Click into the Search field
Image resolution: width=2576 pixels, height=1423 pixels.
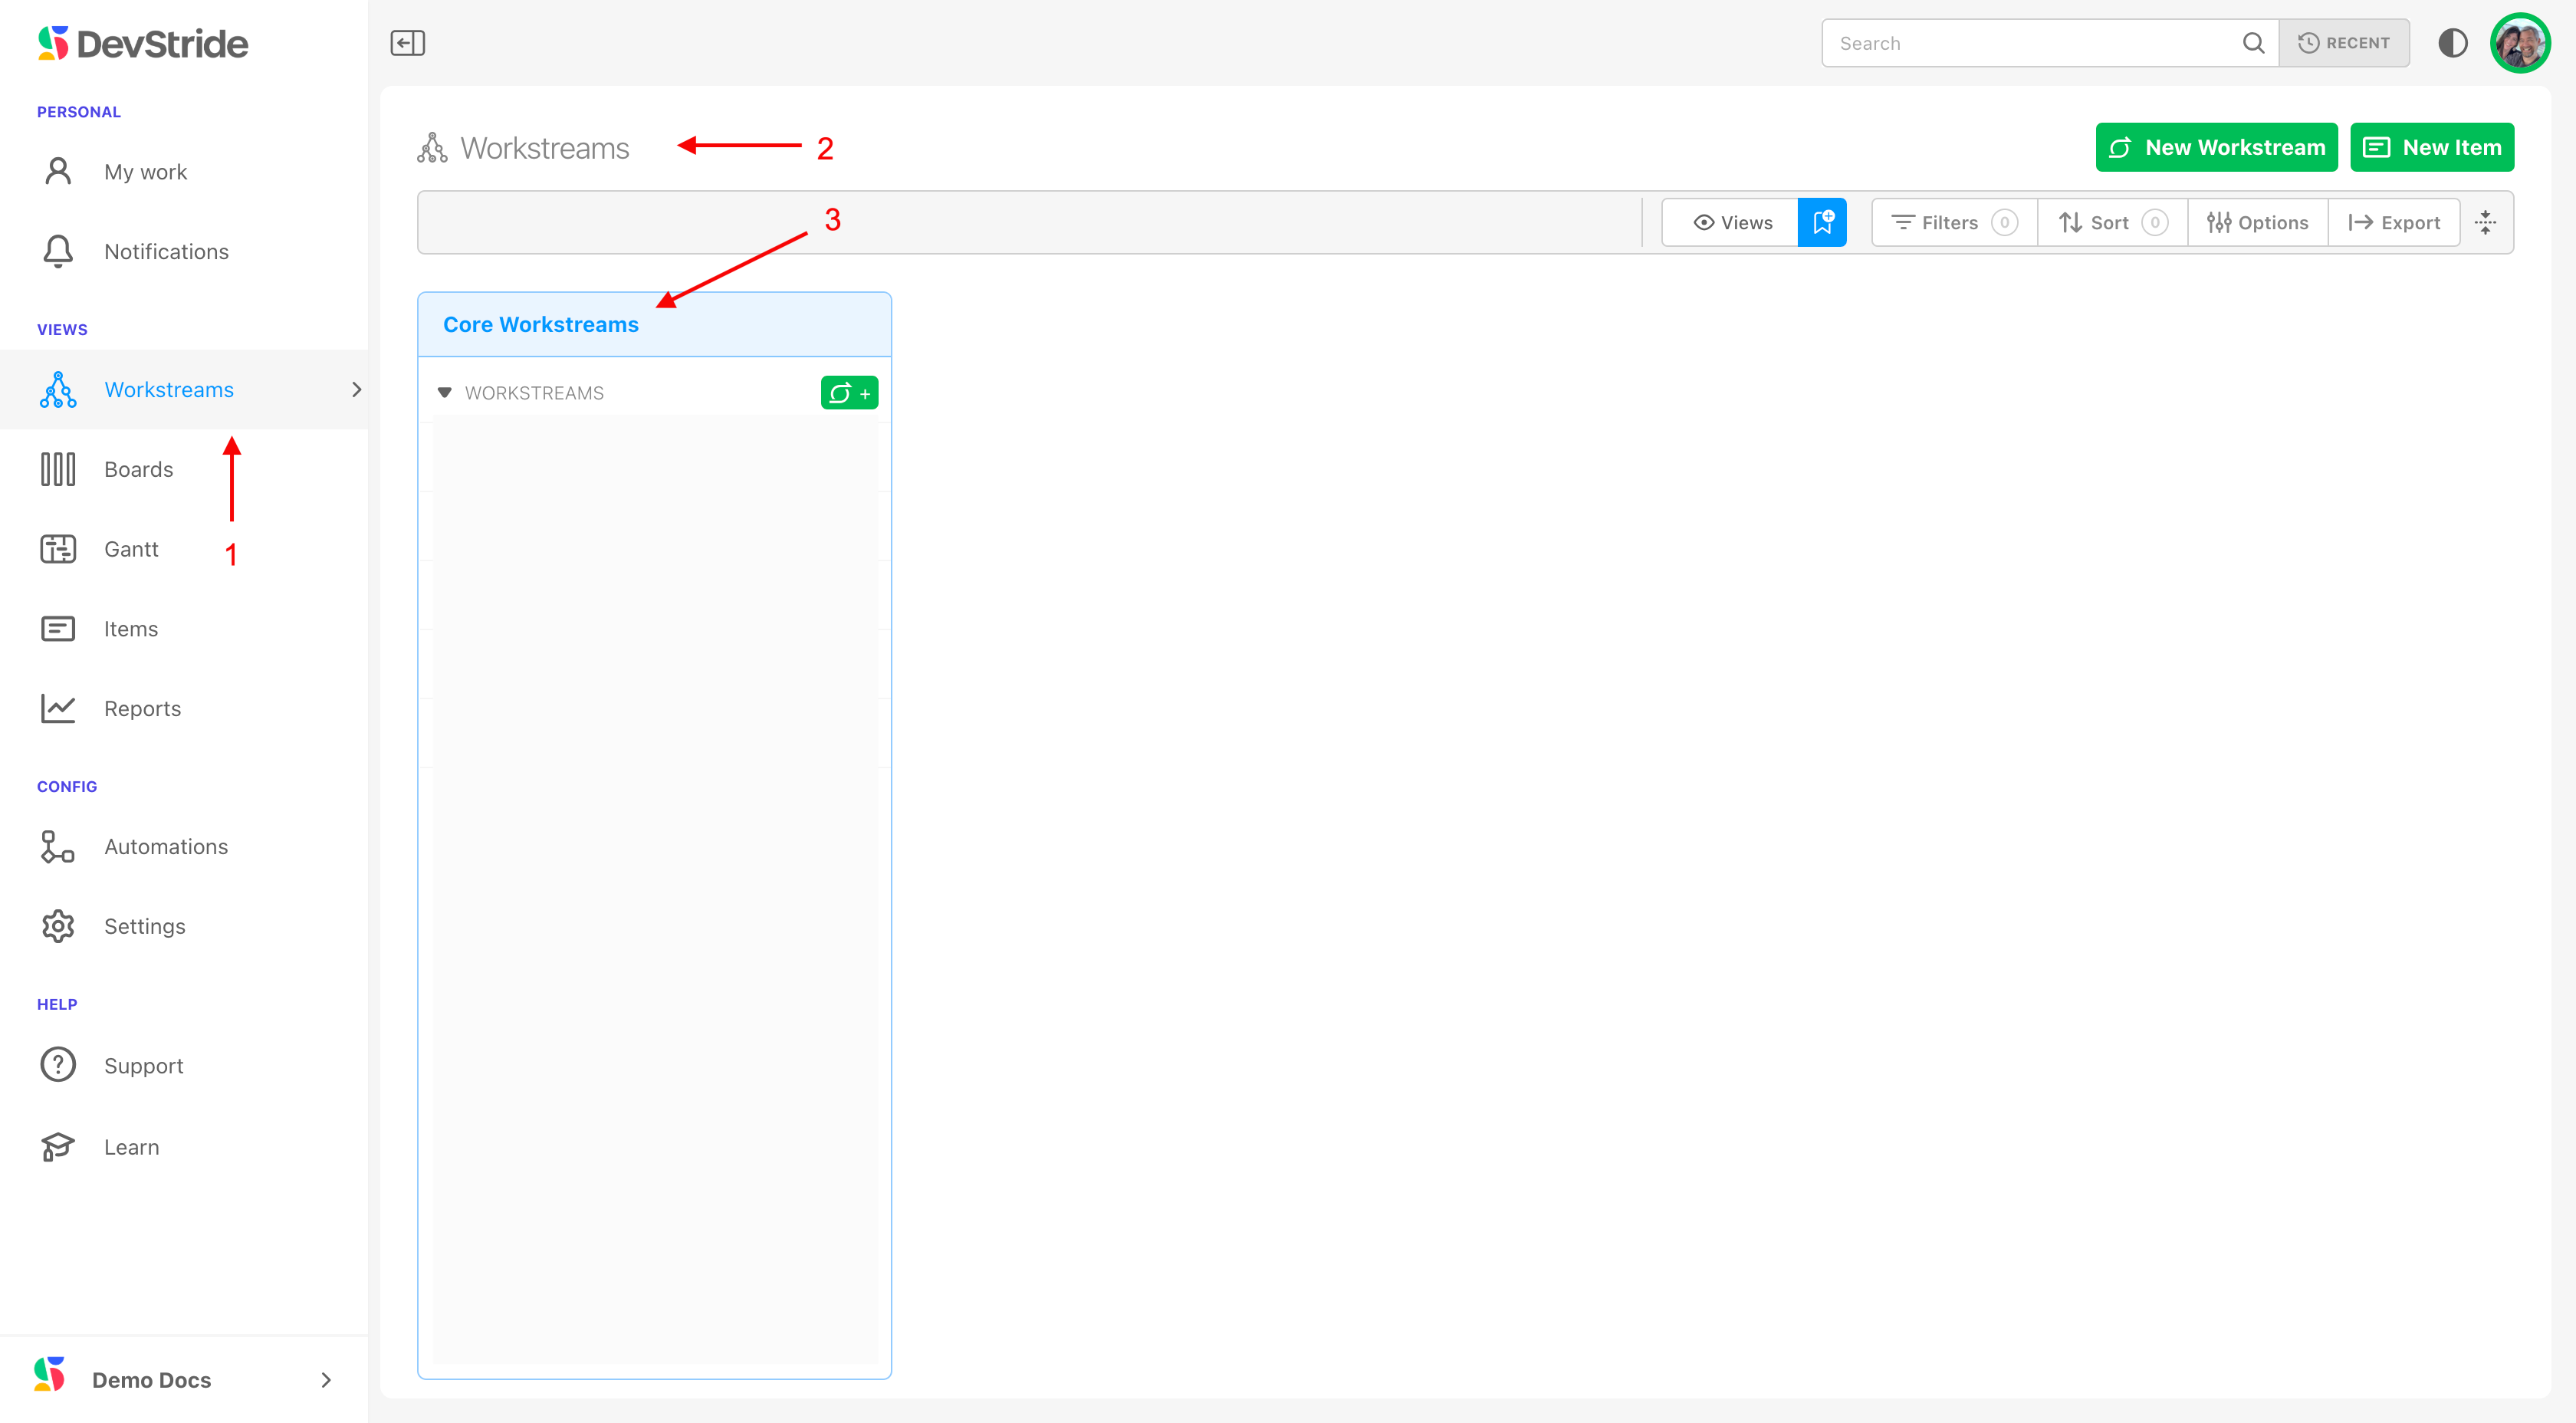pos(2030,43)
